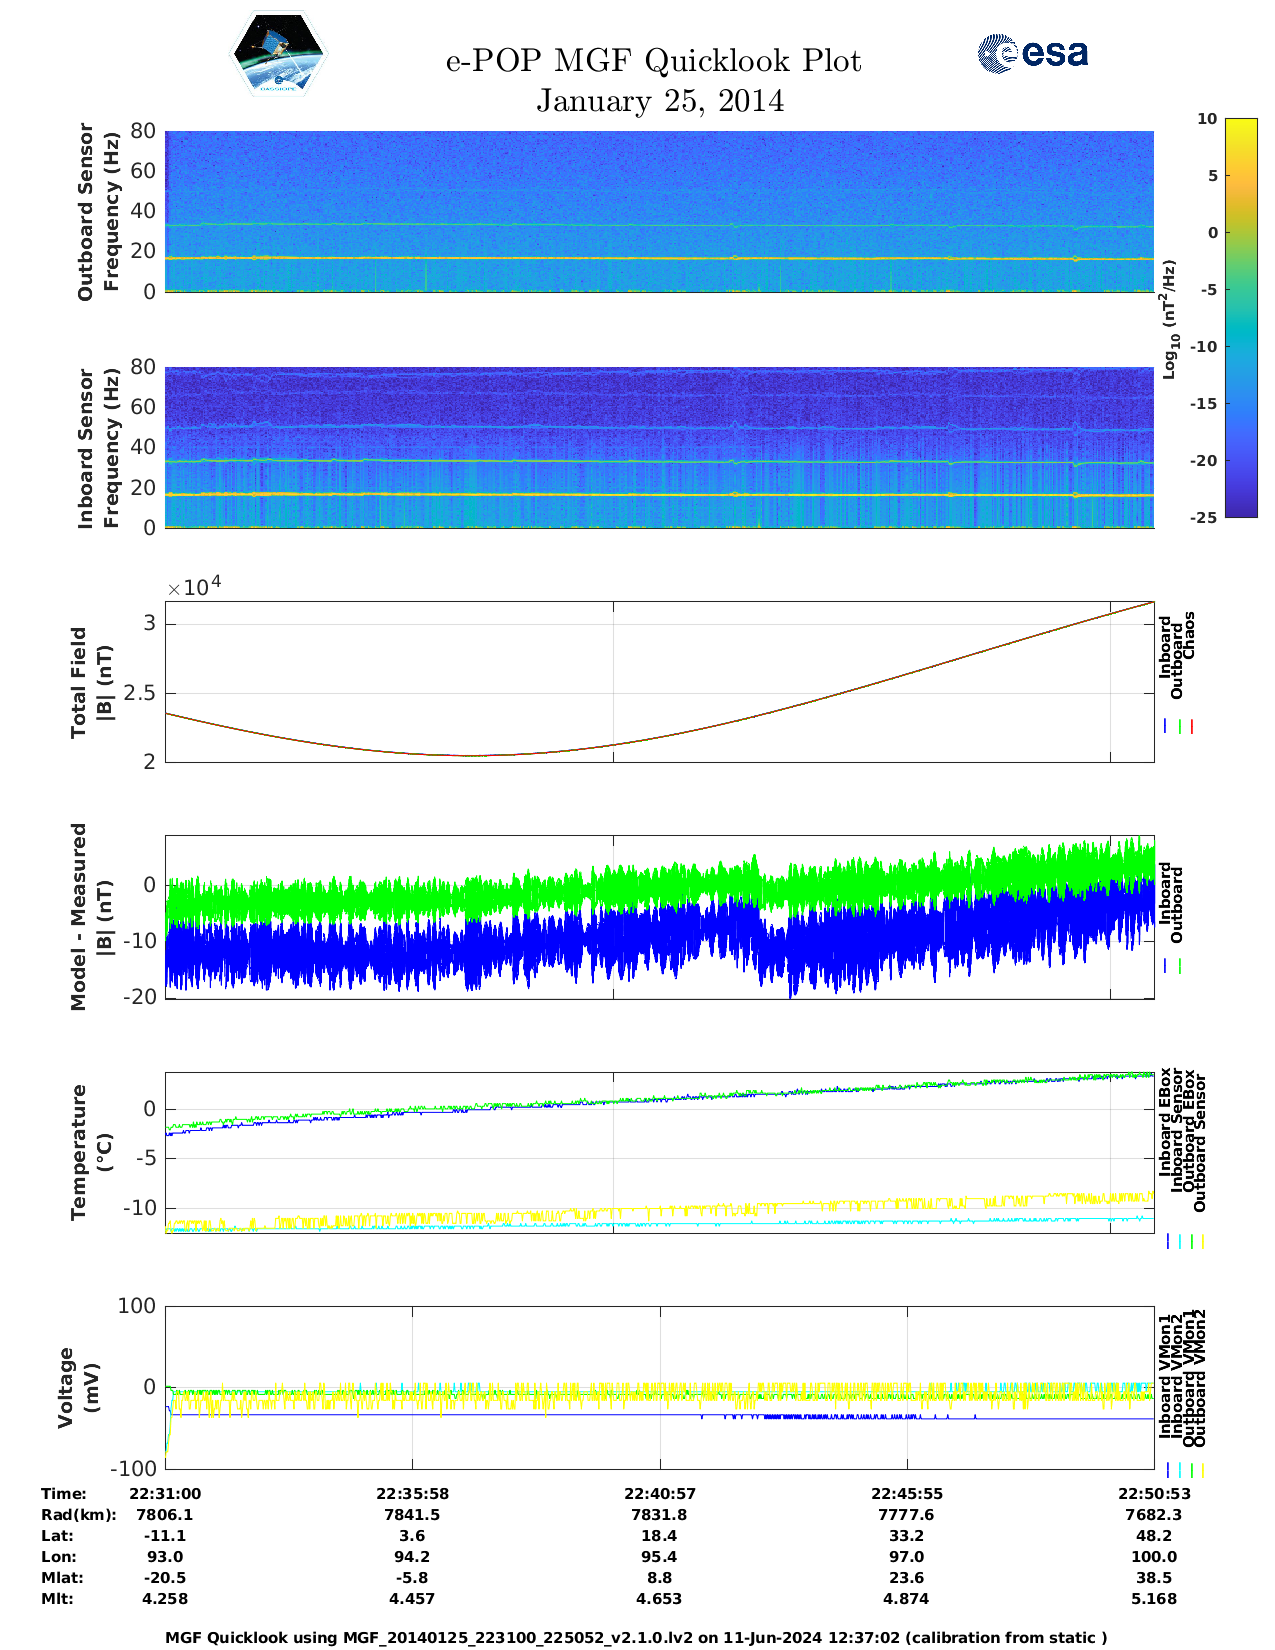Click the ×10^4 exponent label
This screenshot has width=1275, height=1650.
click(x=194, y=587)
